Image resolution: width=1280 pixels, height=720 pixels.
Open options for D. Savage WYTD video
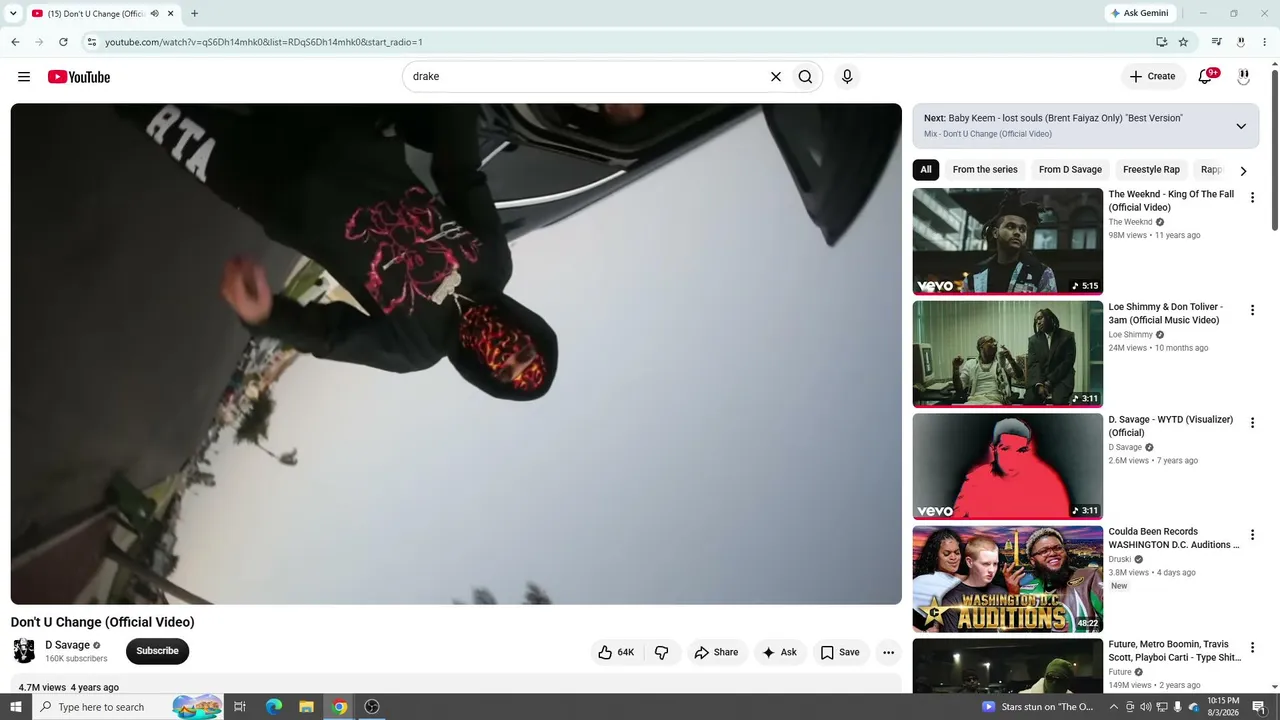1252,423
